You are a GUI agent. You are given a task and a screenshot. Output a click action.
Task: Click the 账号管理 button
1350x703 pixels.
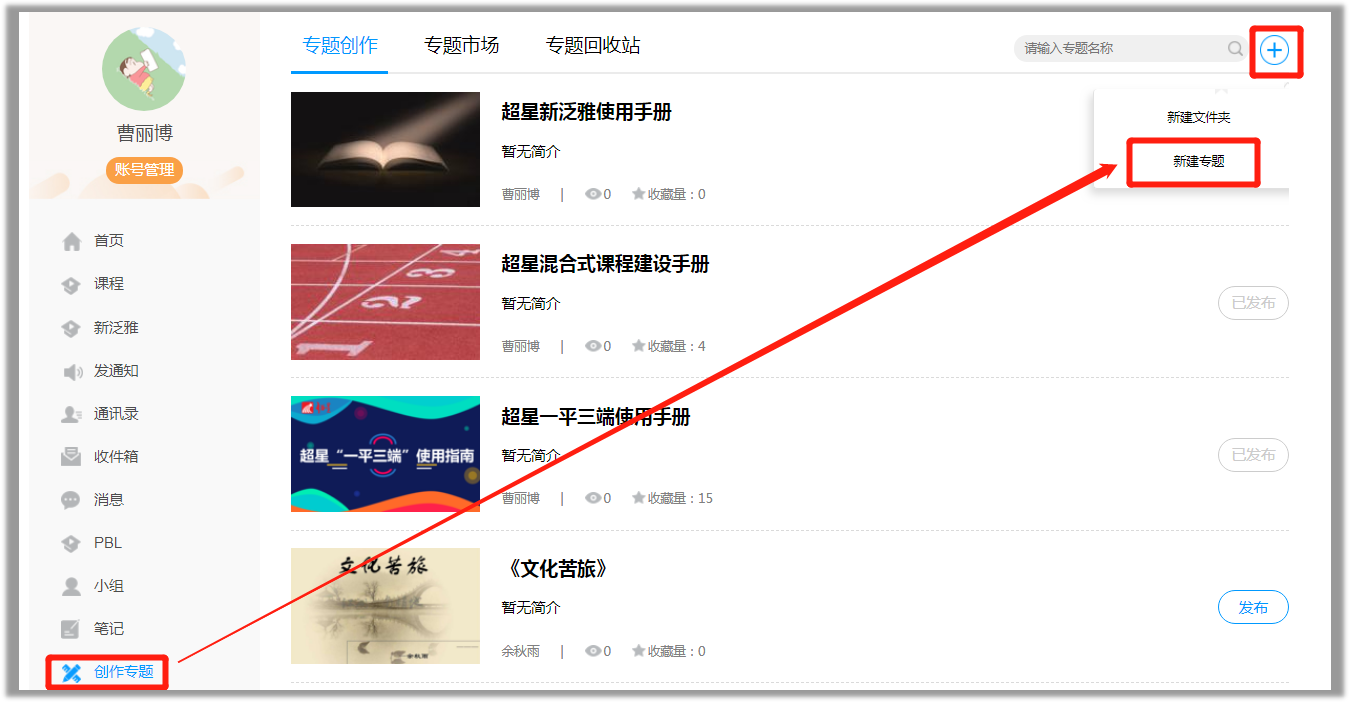coord(144,170)
